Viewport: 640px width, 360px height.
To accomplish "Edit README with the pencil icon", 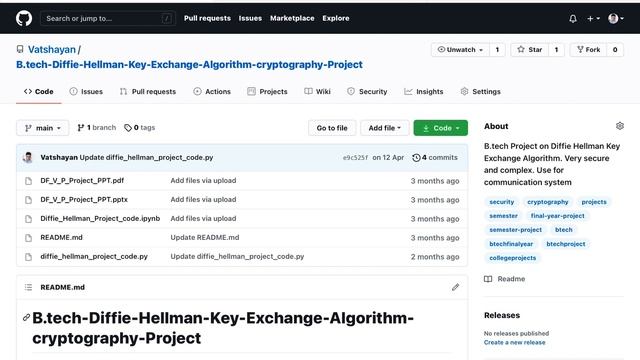I will (x=456, y=287).
